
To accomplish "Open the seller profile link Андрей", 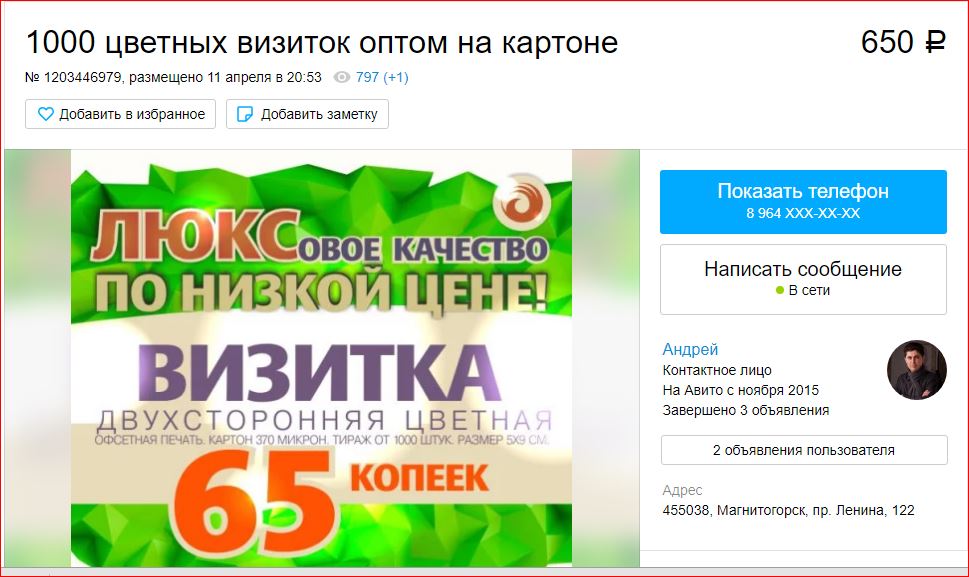I will point(690,349).
